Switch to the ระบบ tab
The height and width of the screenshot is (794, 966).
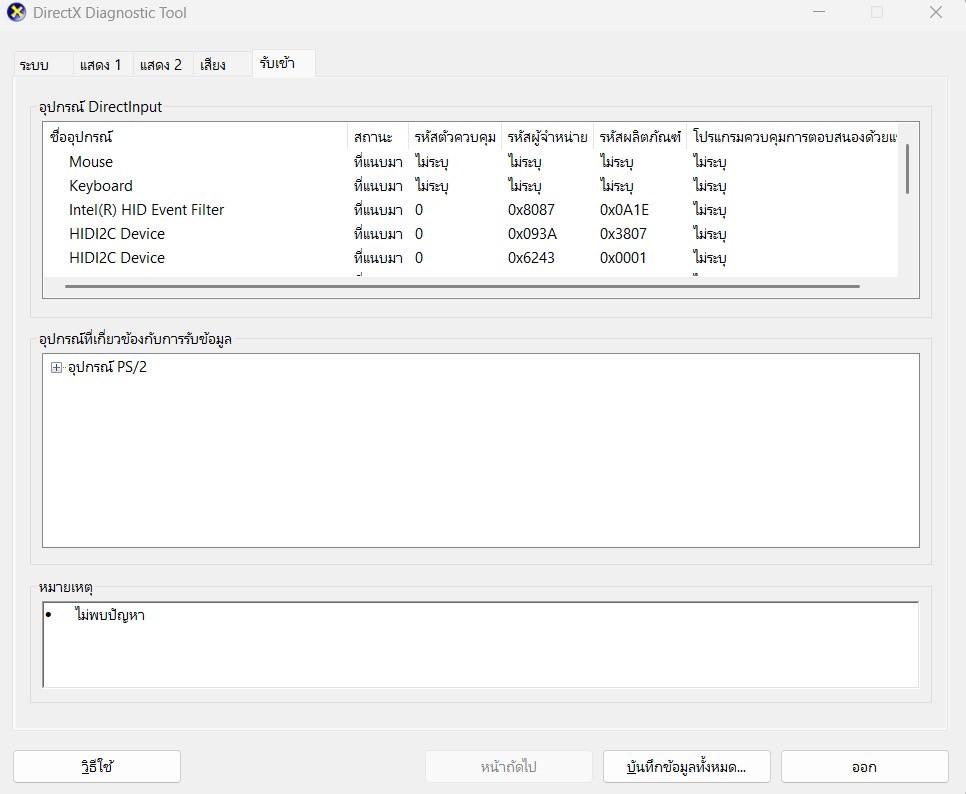[34, 65]
